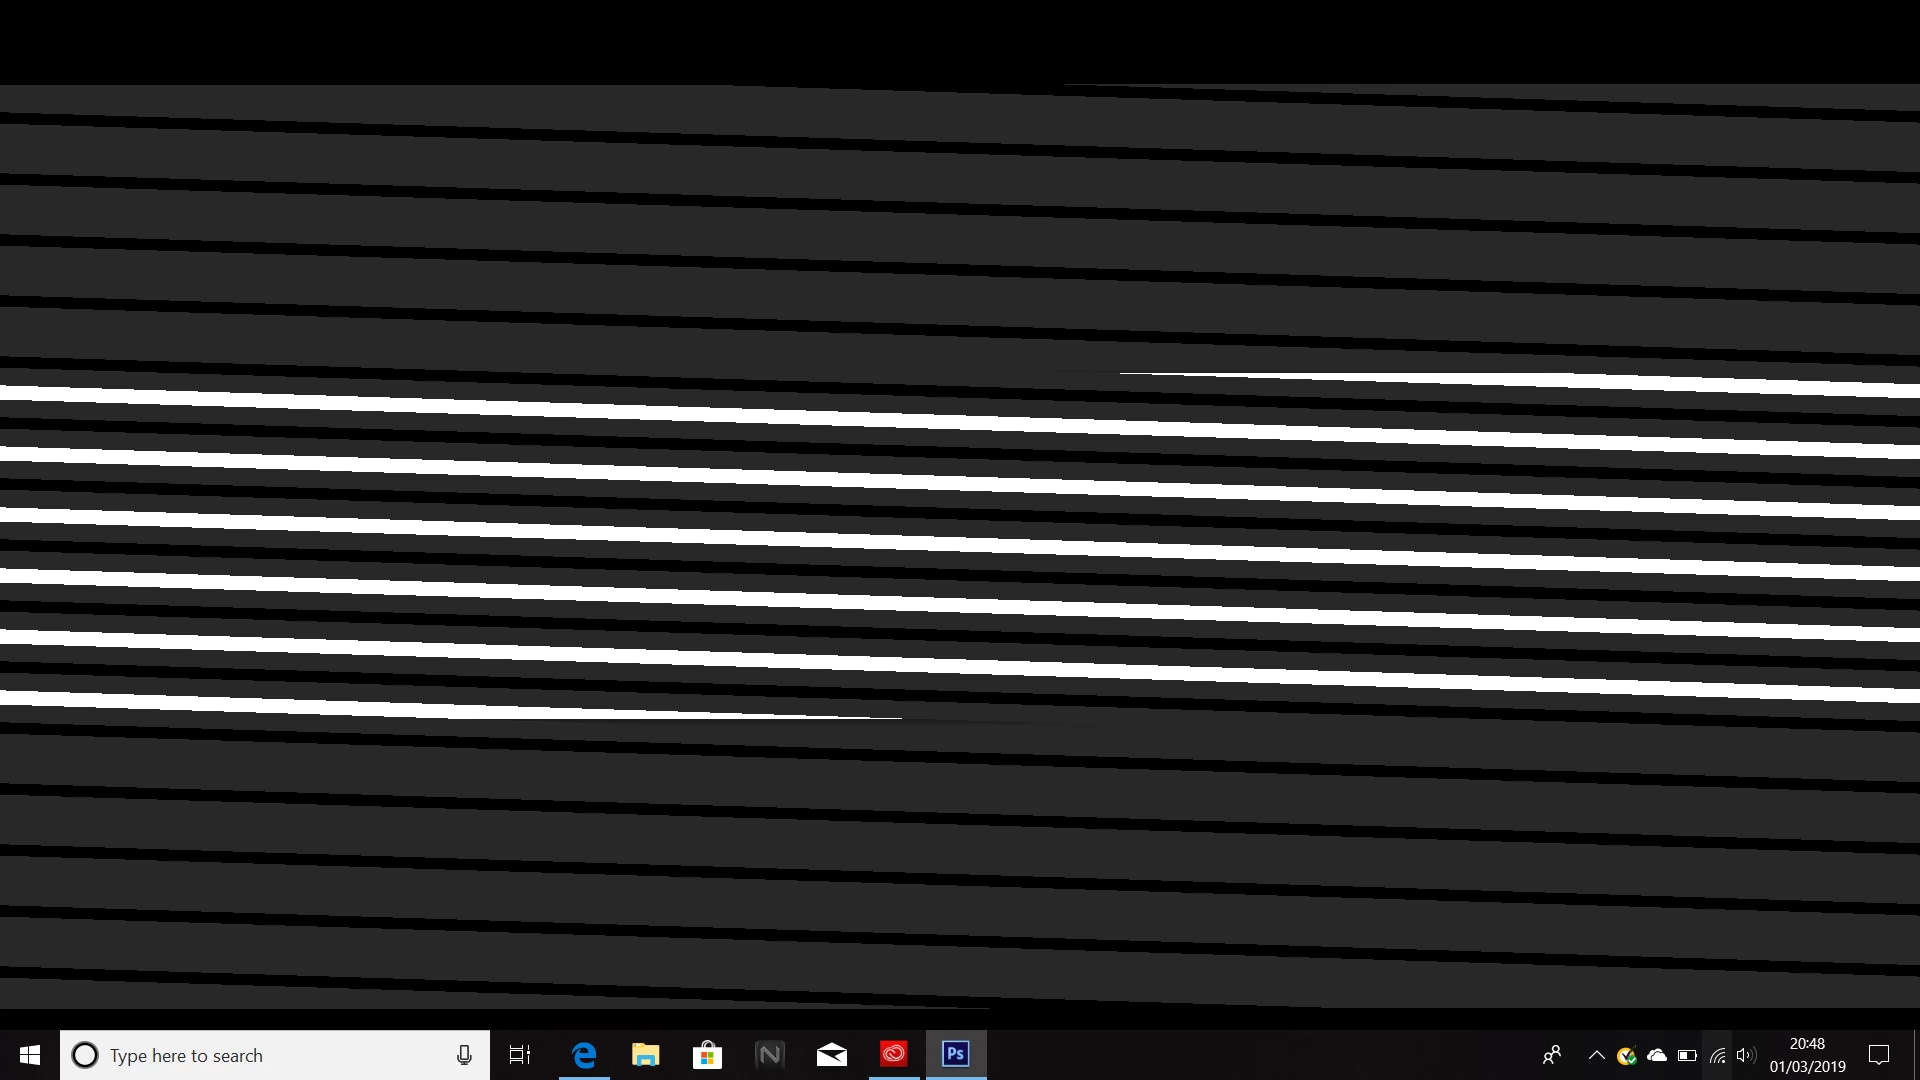Open Norton security tray icon
This screenshot has height=1080, width=1920.
click(x=1626, y=1055)
